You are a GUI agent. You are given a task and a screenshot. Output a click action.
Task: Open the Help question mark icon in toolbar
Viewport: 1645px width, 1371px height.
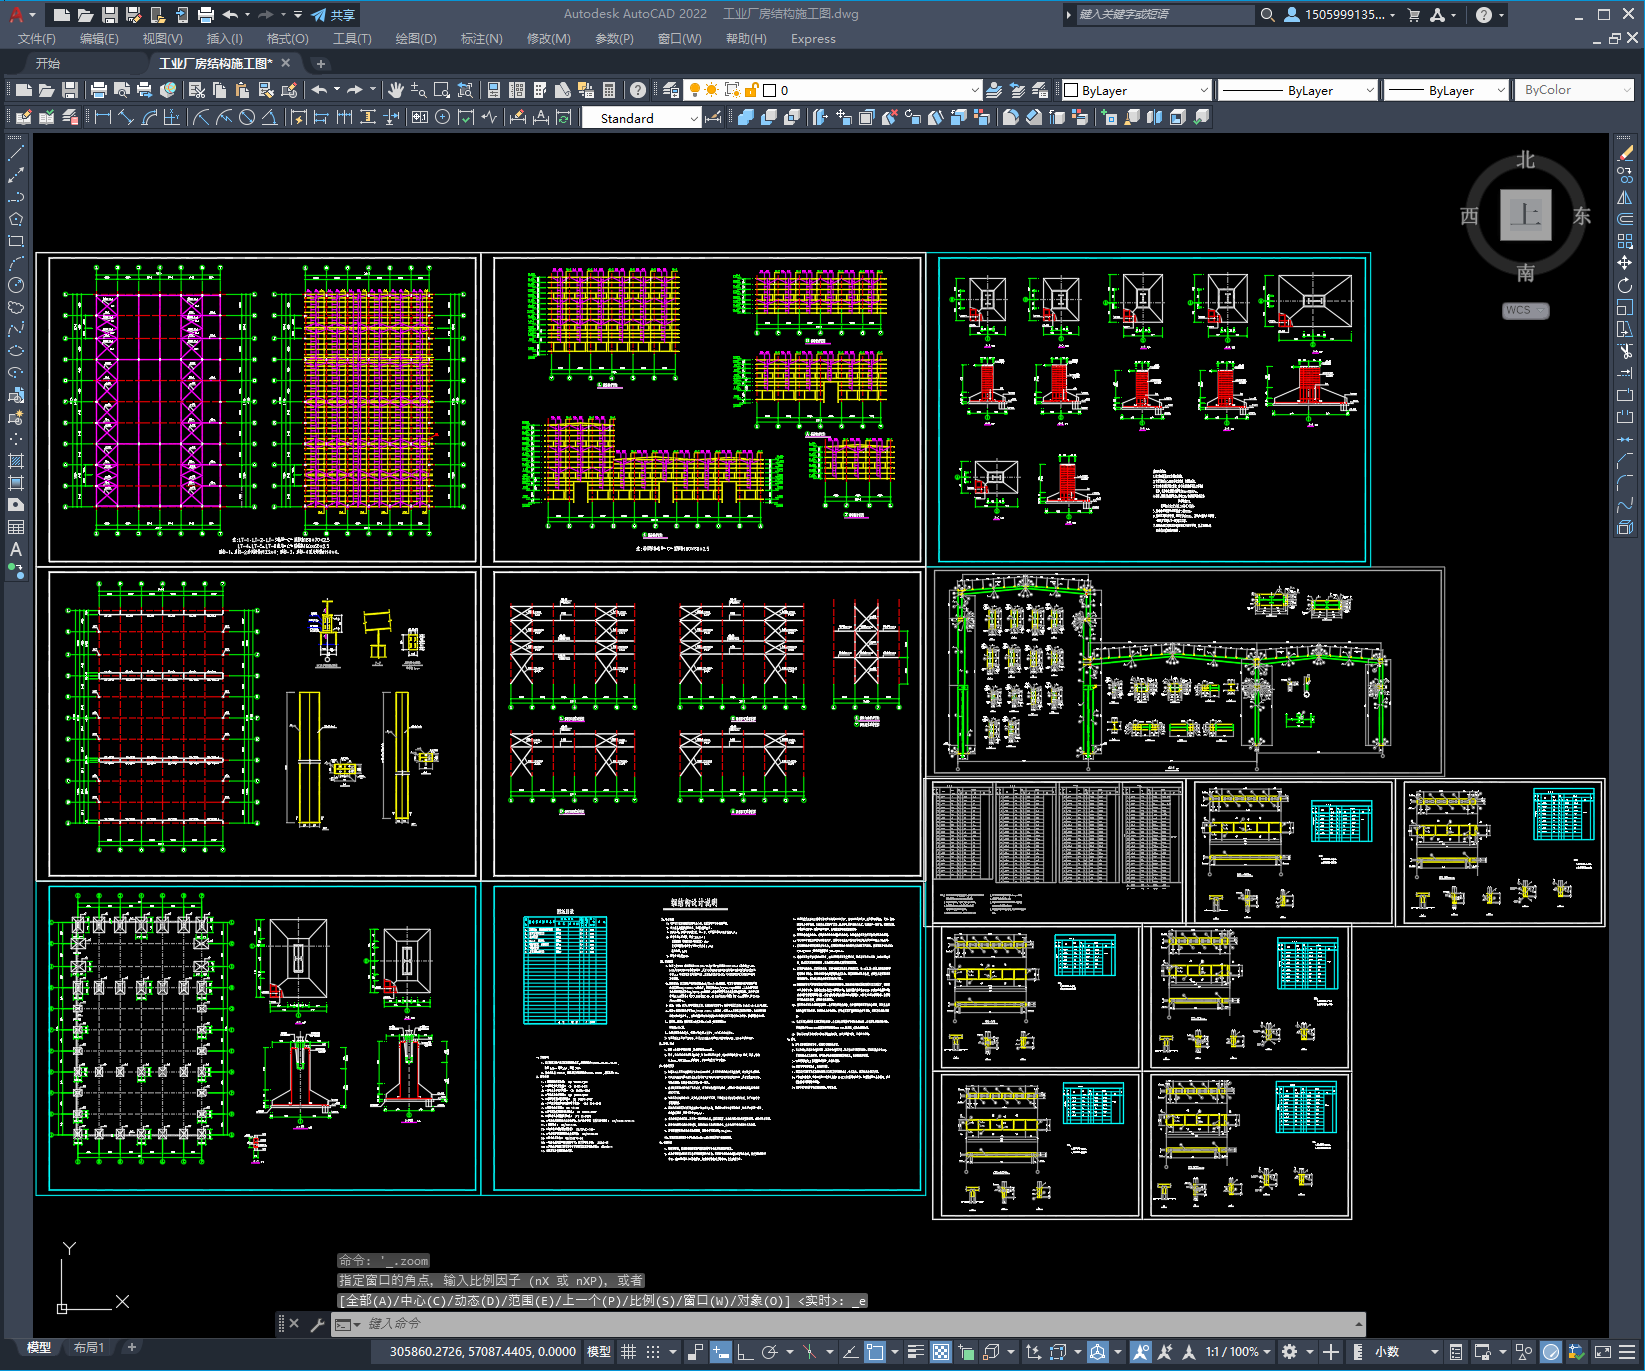pyautogui.click(x=638, y=90)
